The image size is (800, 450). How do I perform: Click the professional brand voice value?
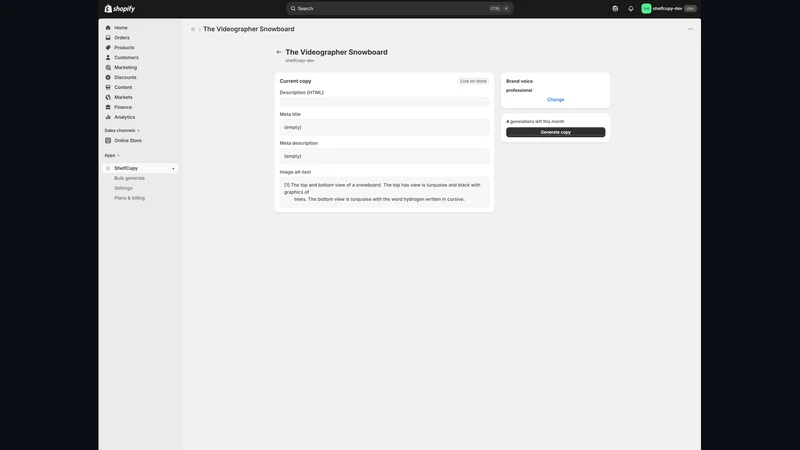(x=519, y=90)
